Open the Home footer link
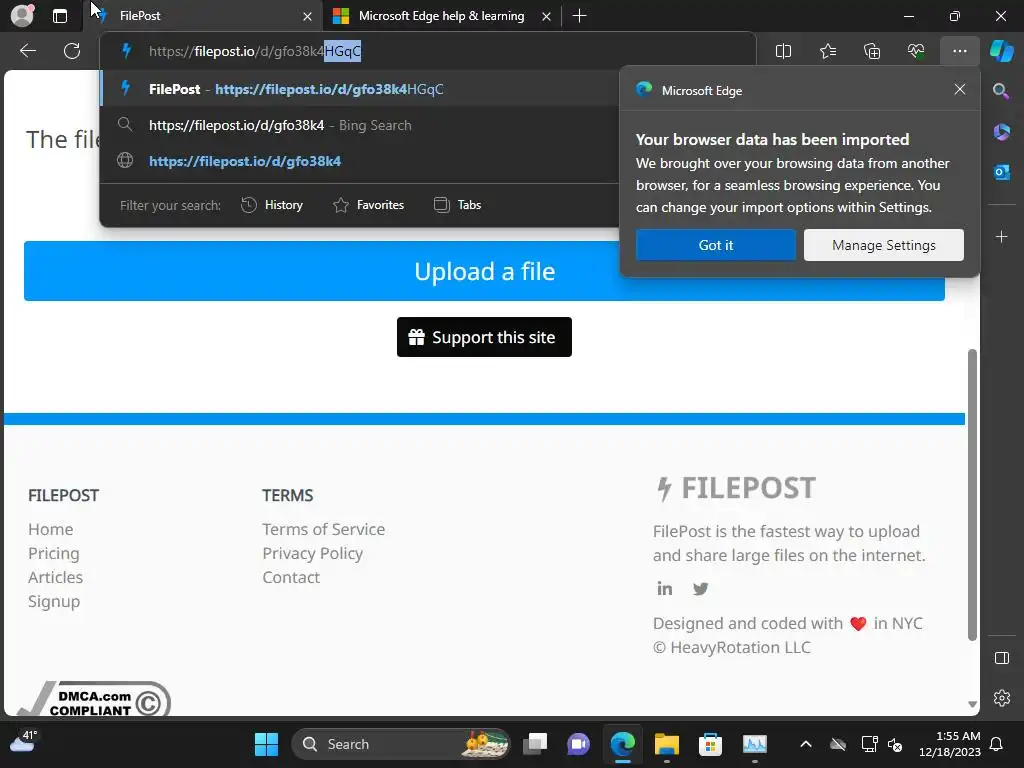 point(50,529)
